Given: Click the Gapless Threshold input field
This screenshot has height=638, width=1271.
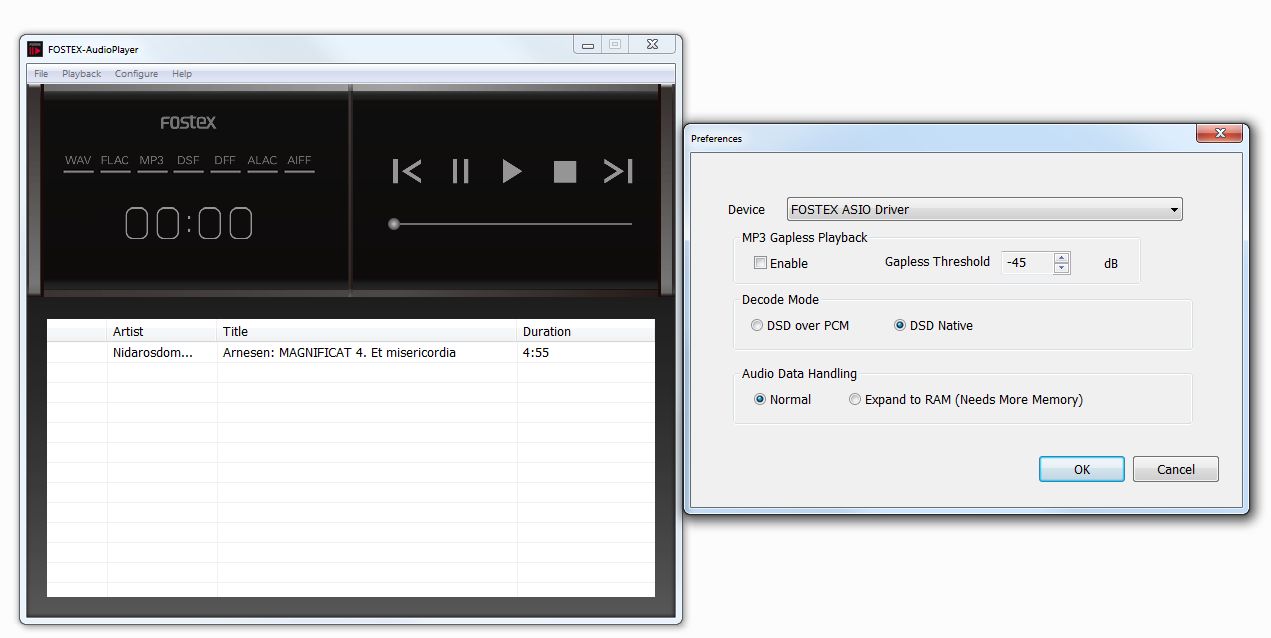Looking at the screenshot, I should click(1028, 263).
